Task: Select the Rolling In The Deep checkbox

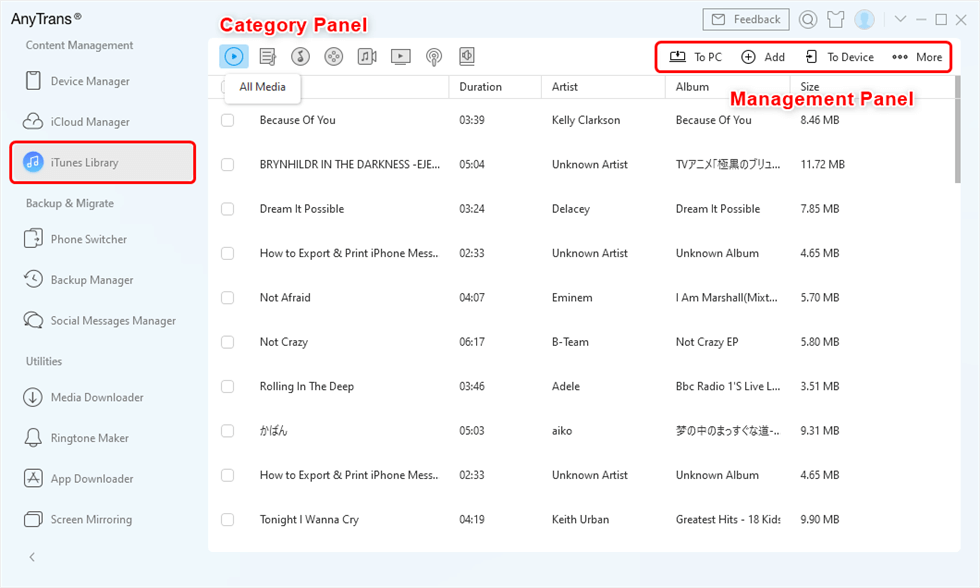Action: (228, 386)
